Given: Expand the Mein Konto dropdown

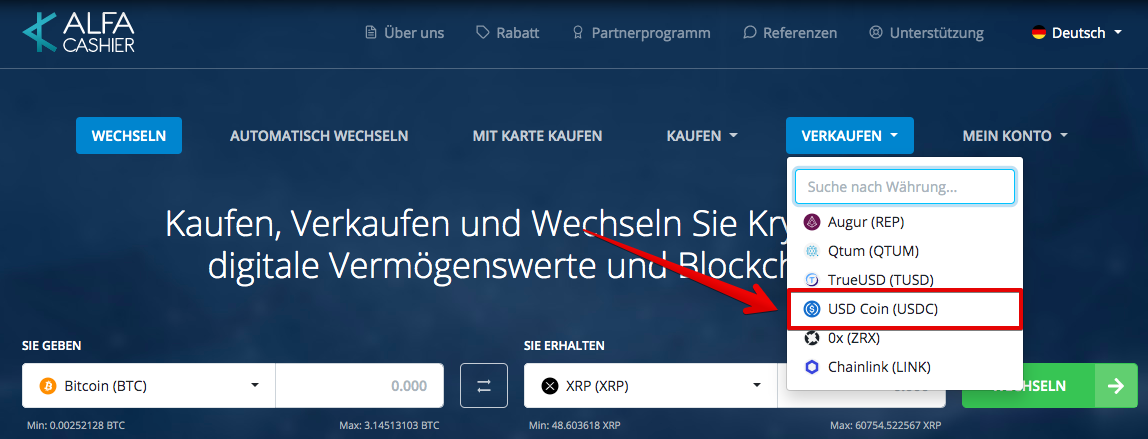Looking at the screenshot, I should 1015,136.
